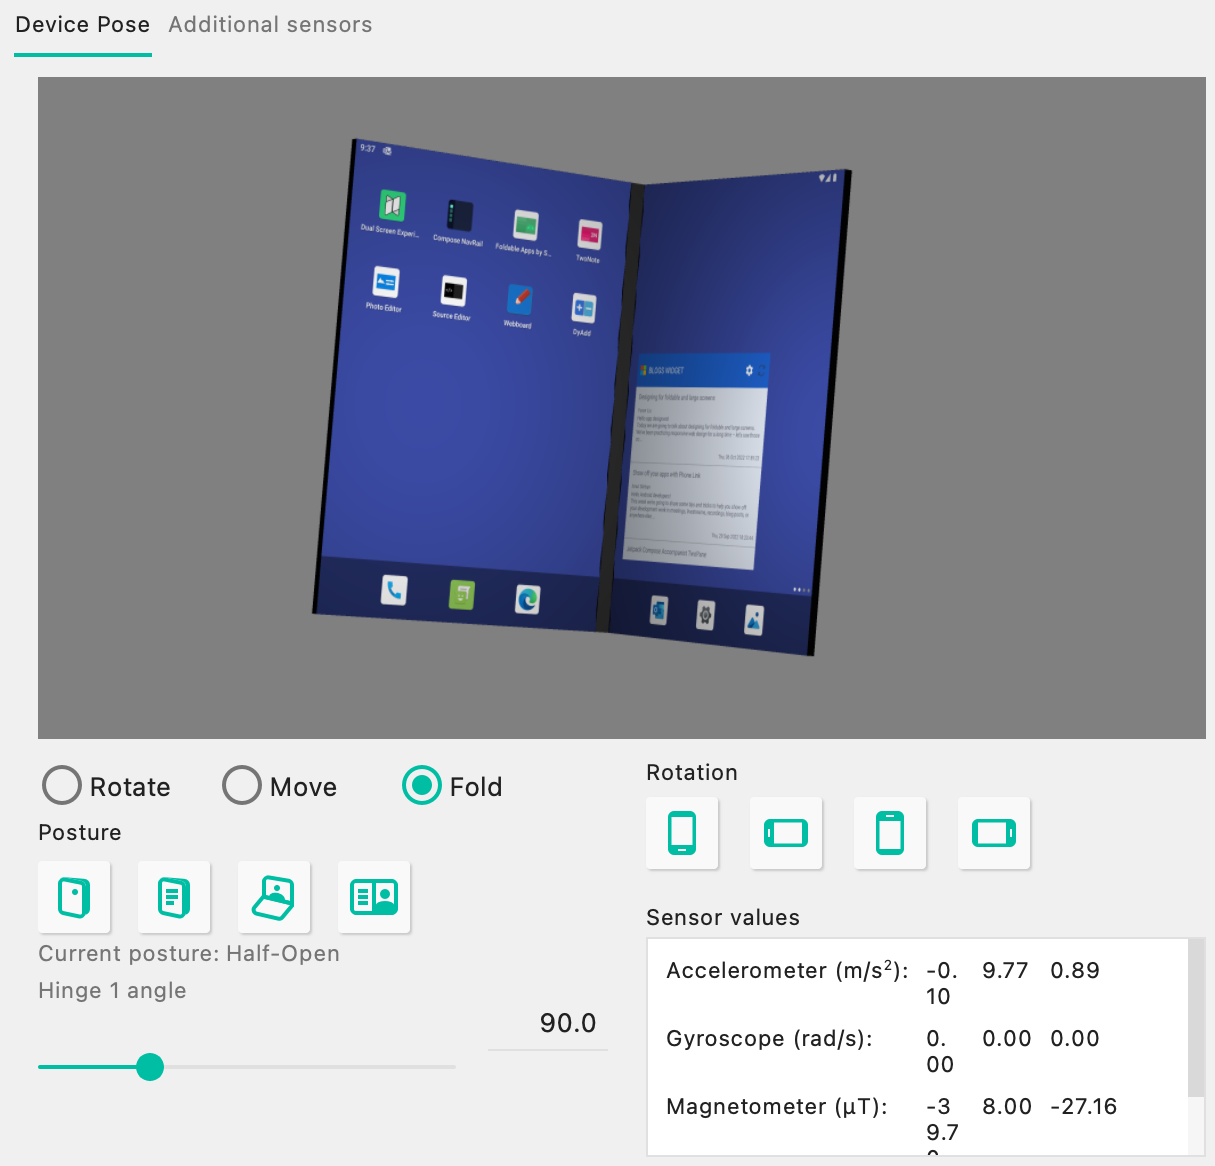The height and width of the screenshot is (1166, 1215).
Task: Launch Microsoft Edge from the device dock
Action: coord(527,599)
